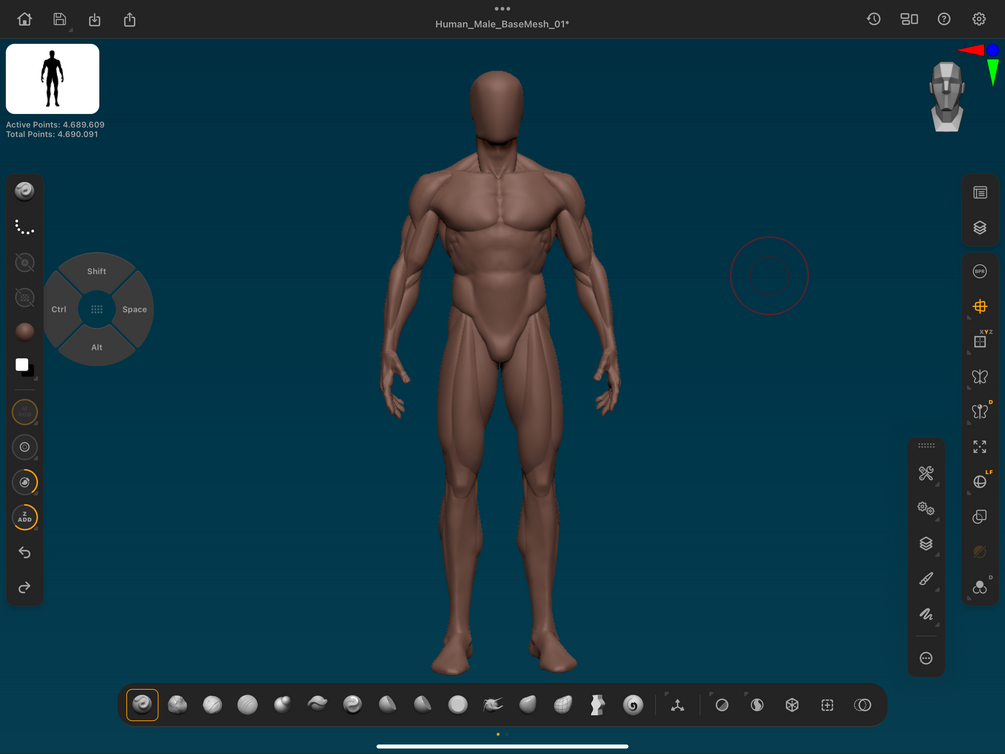The width and height of the screenshot is (1005, 754).
Task: Select the ZModeler grid-sphere brush
Action: pos(562,705)
